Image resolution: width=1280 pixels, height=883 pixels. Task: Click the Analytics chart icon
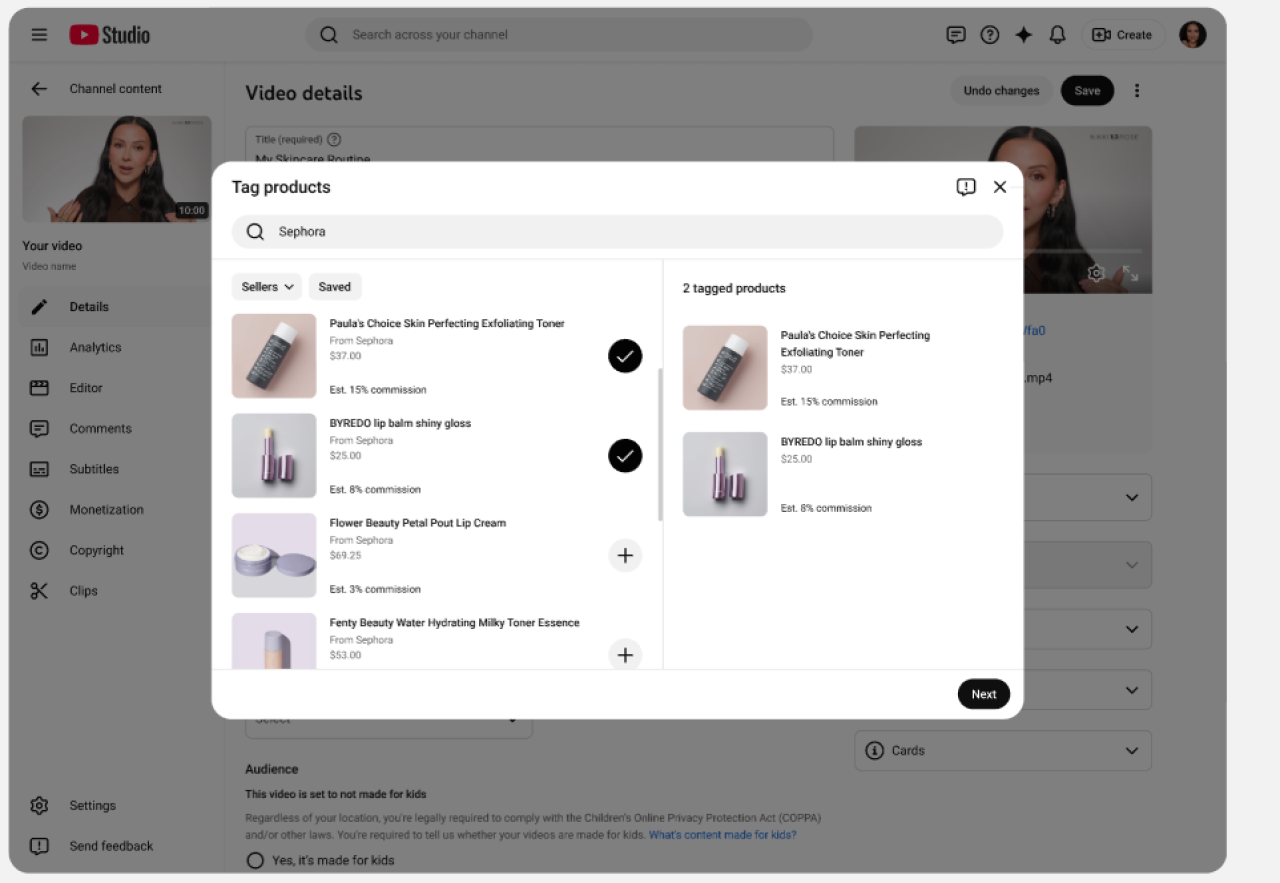point(39,348)
